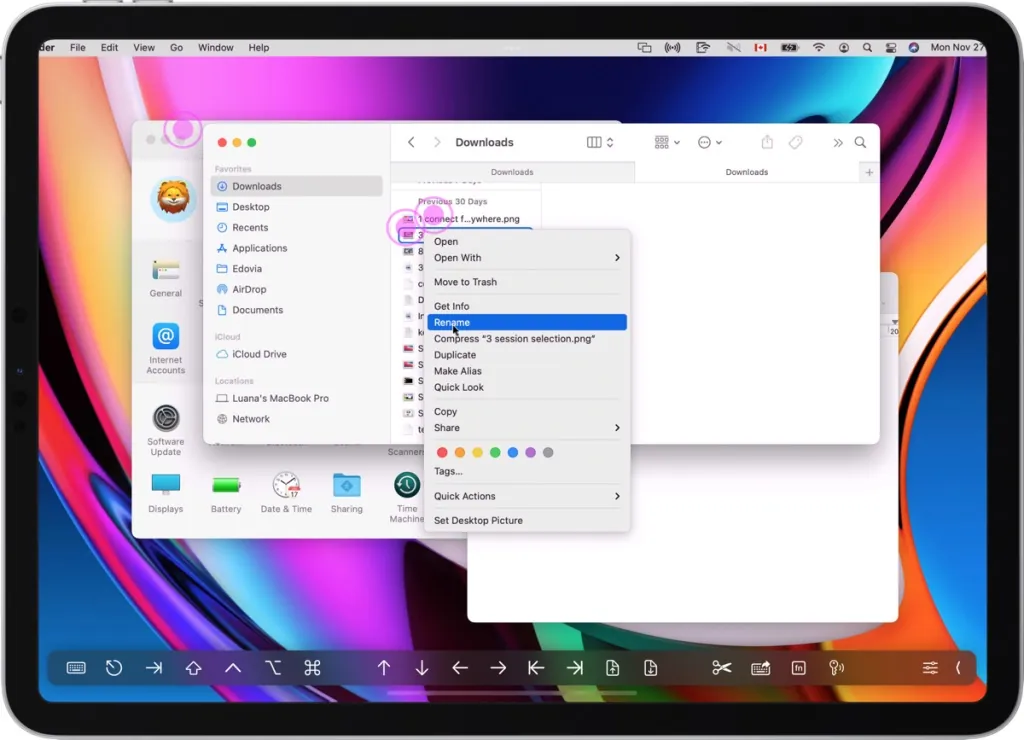Toggle the Fn key button in bottom toolbar
The image size is (1024, 740).
(798, 668)
